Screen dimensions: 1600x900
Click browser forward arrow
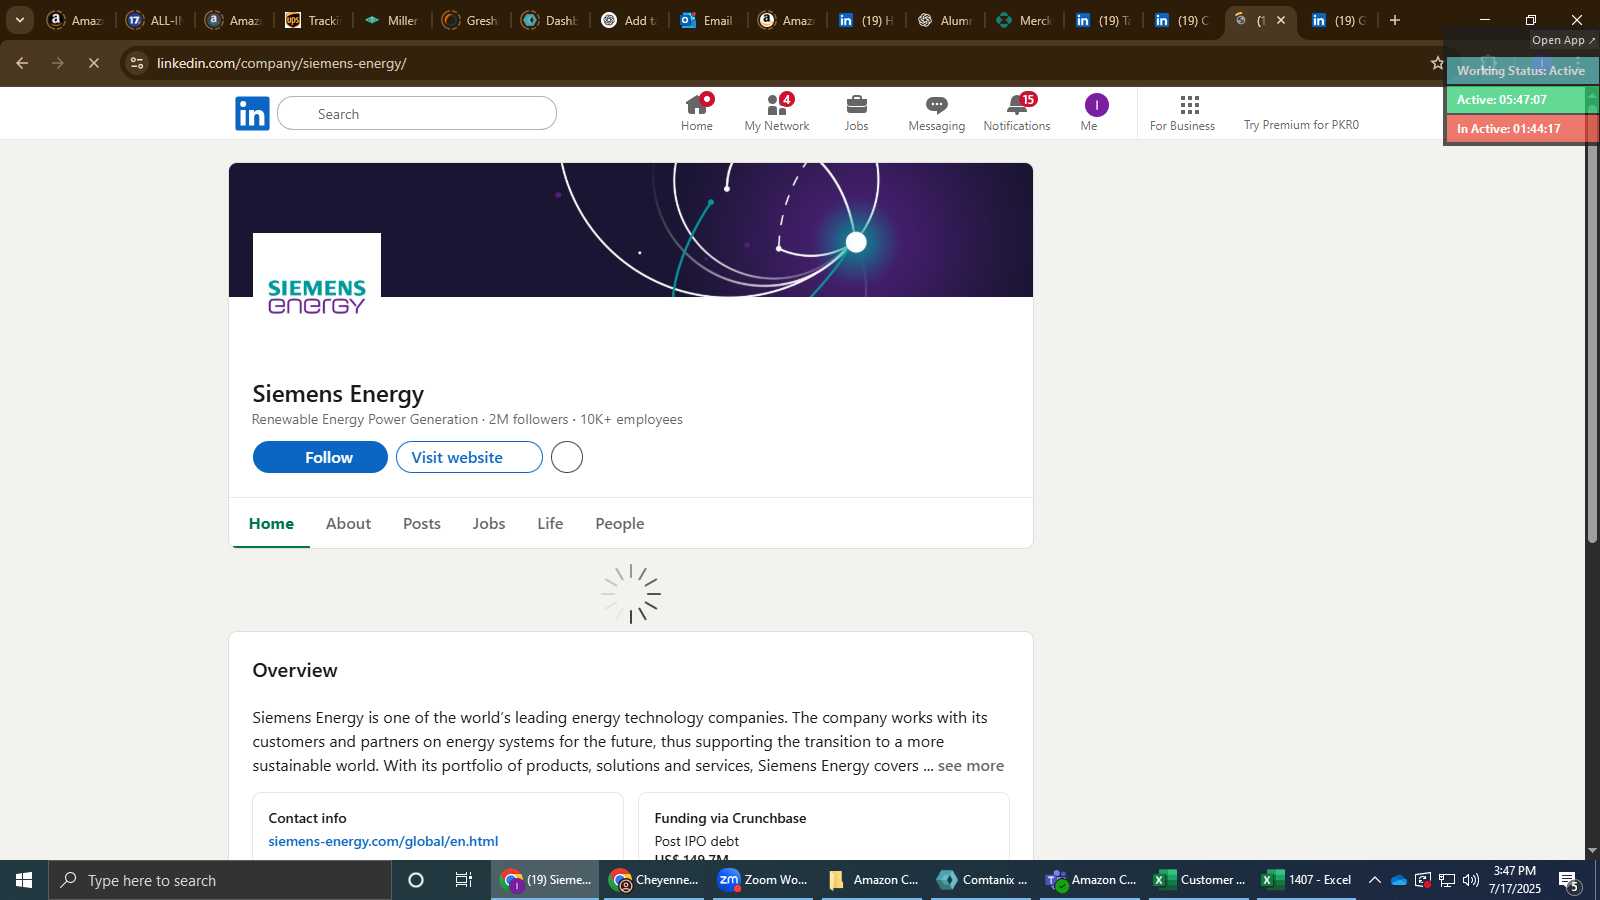point(58,63)
